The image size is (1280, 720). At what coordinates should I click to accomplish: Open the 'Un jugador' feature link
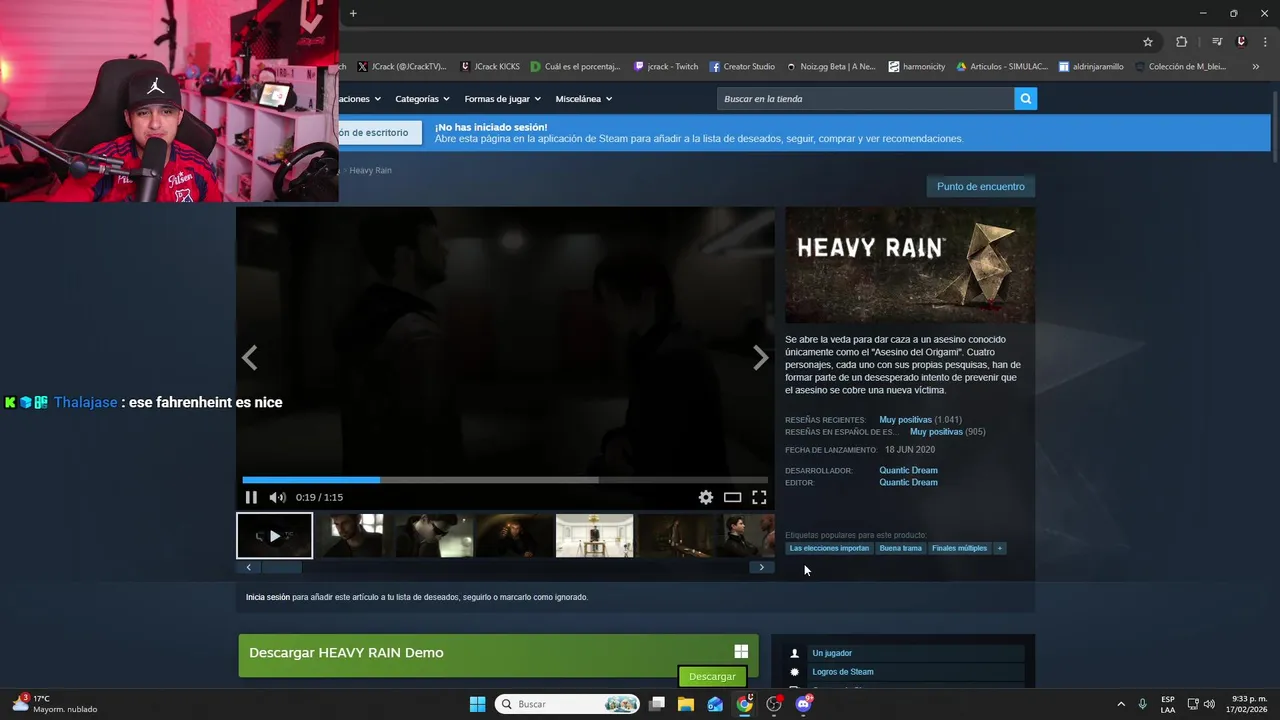tap(832, 653)
